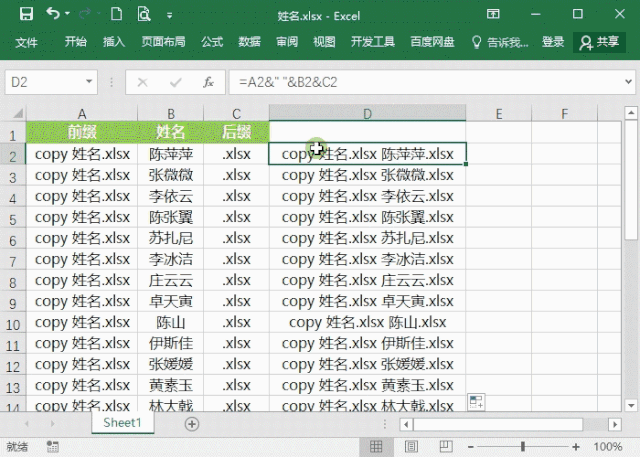640x457 pixels.
Task: Click the Redo arrow icon
Action: pyautogui.click(x=85, y=14)
